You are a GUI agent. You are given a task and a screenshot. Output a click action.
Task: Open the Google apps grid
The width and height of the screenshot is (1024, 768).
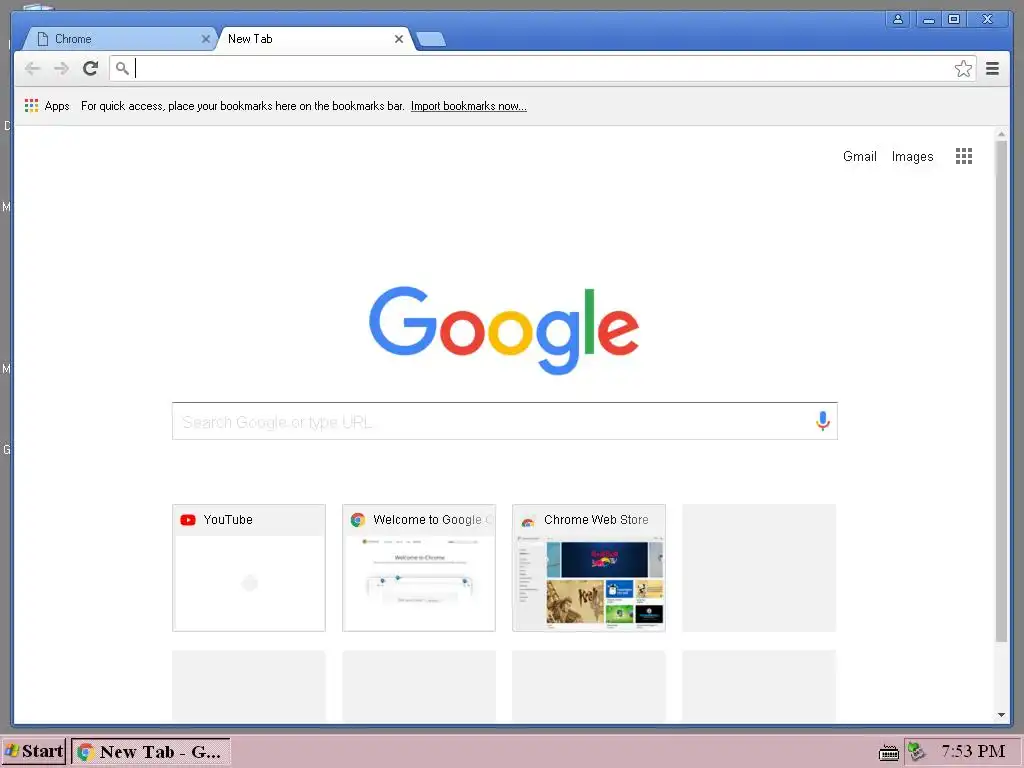[963, 156]
